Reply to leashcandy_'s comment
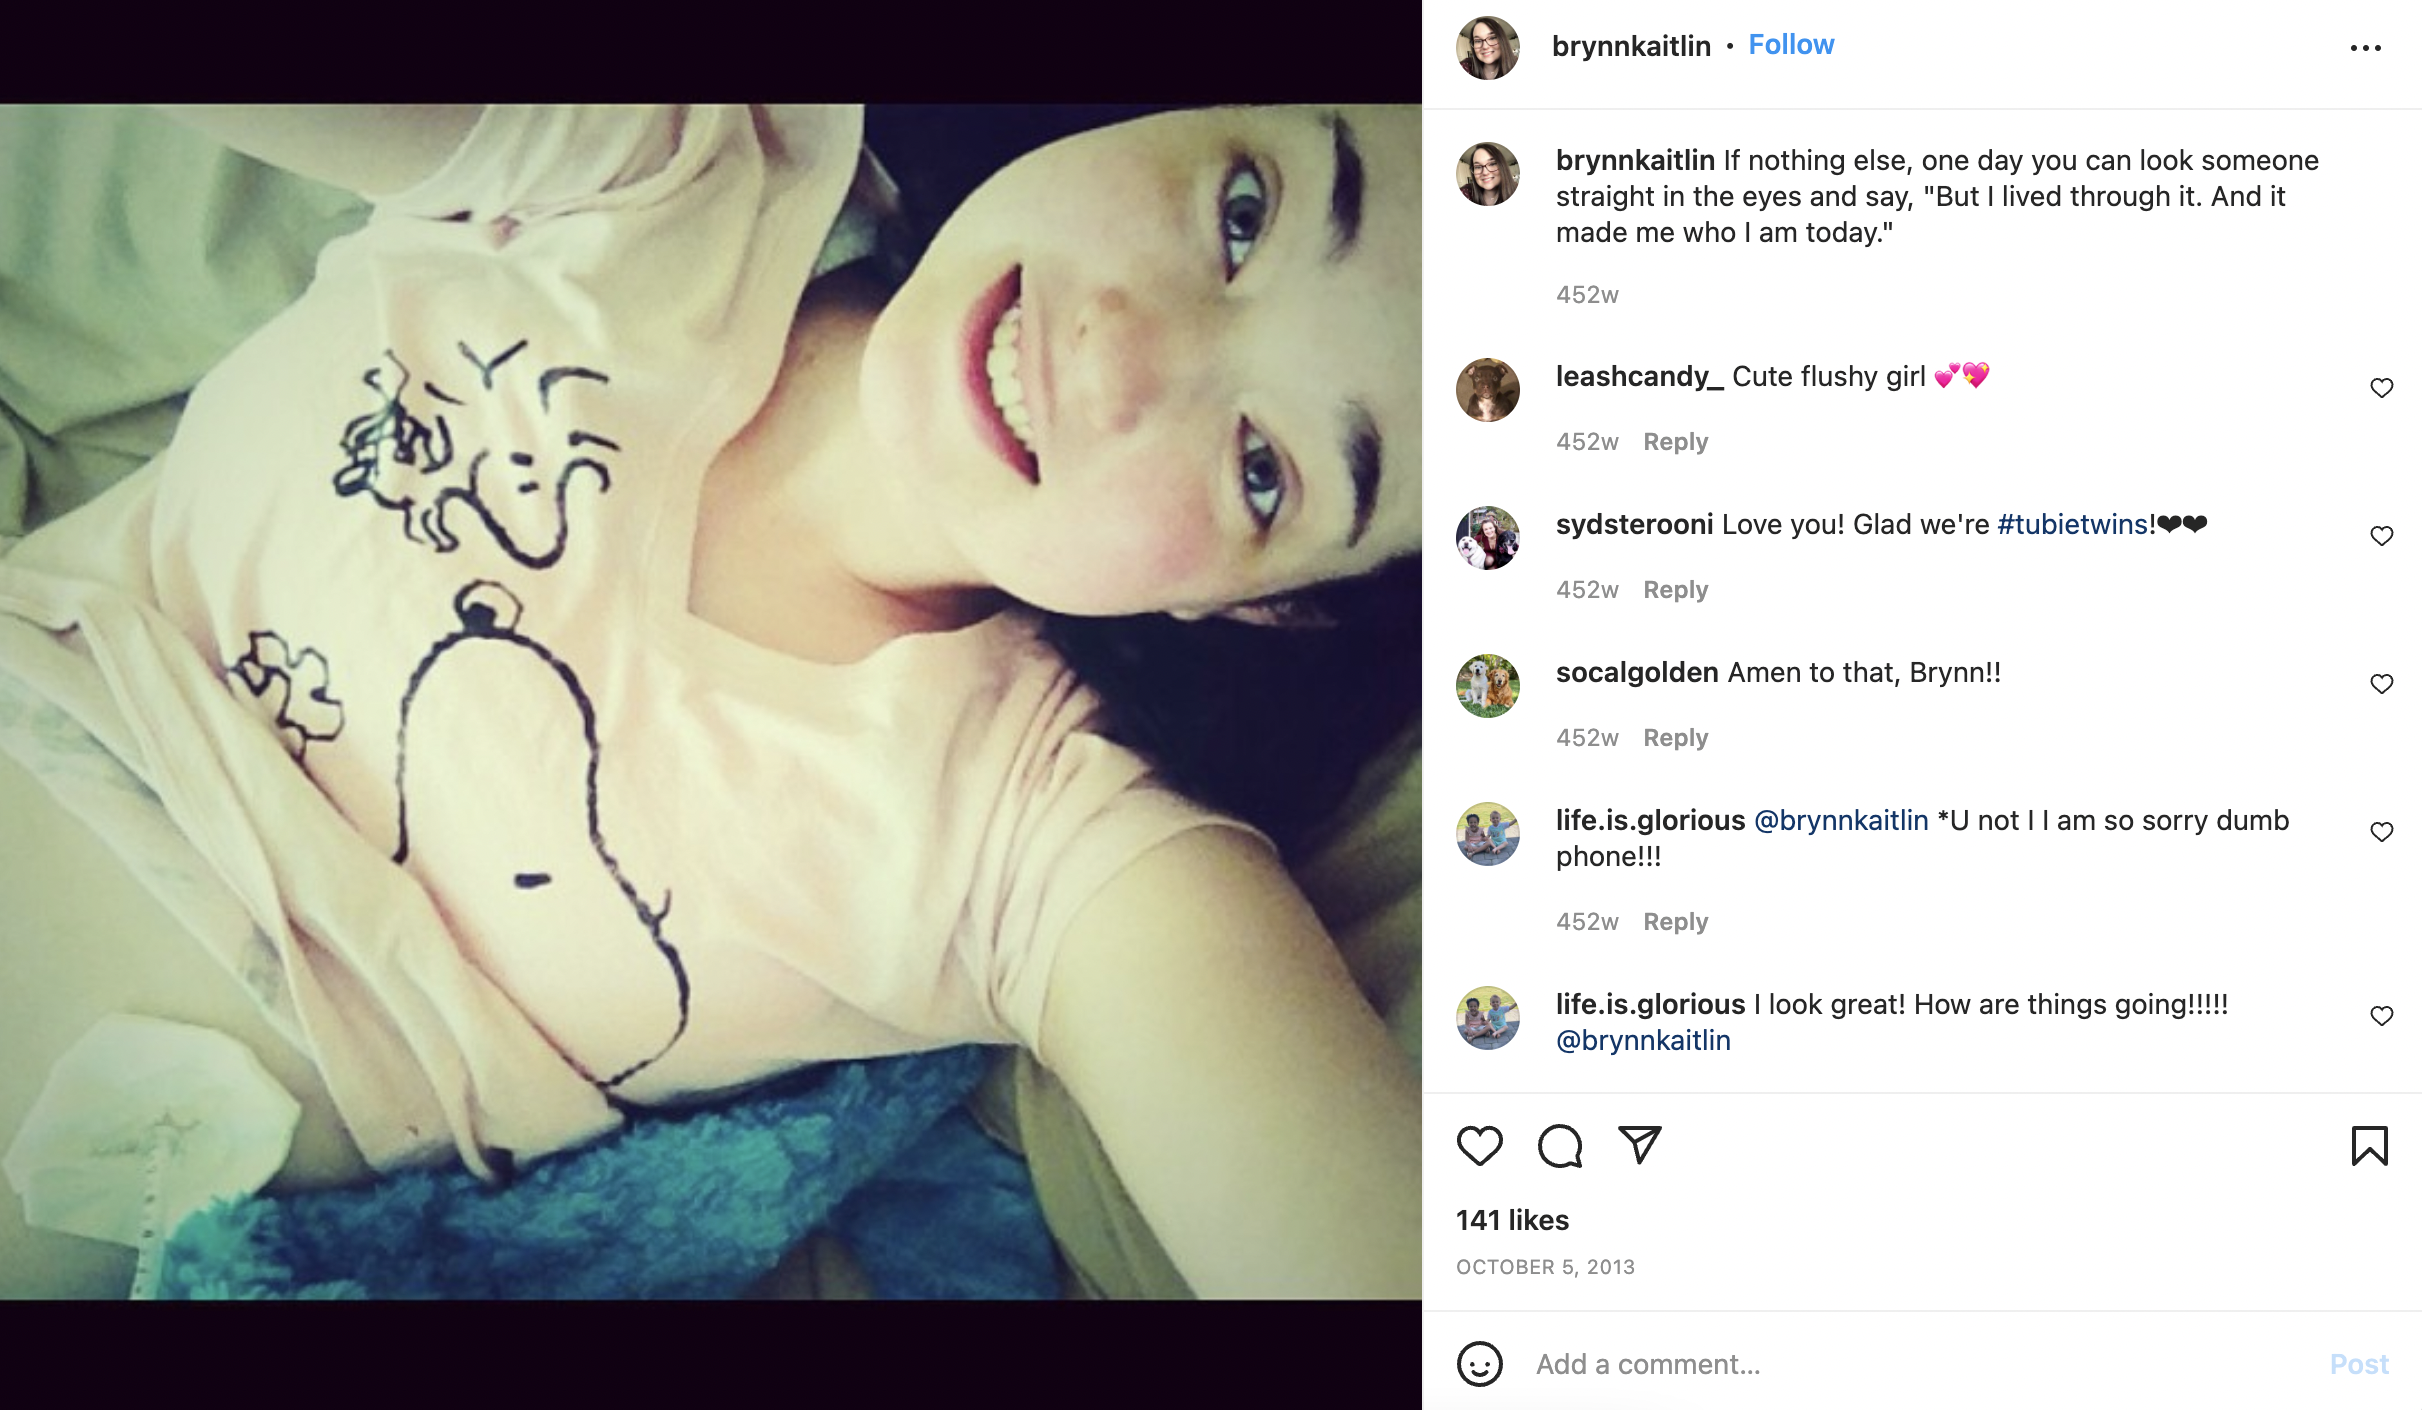The width and height of the screenshot is (2422, 1410). 1675,442
